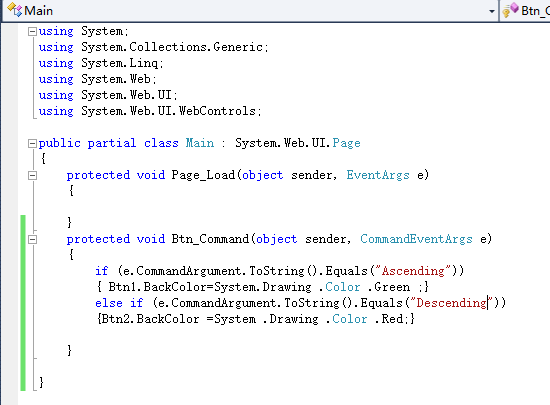Click System.Collections.Generic using line
The width and height of the screenshot is (550, 405).
point(153,47)
